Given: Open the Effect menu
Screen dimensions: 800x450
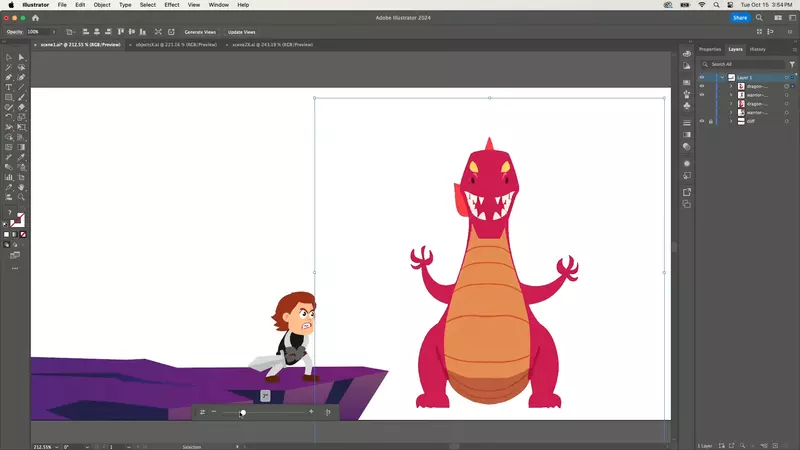Looking at the screenshot, I should (172, 5).
